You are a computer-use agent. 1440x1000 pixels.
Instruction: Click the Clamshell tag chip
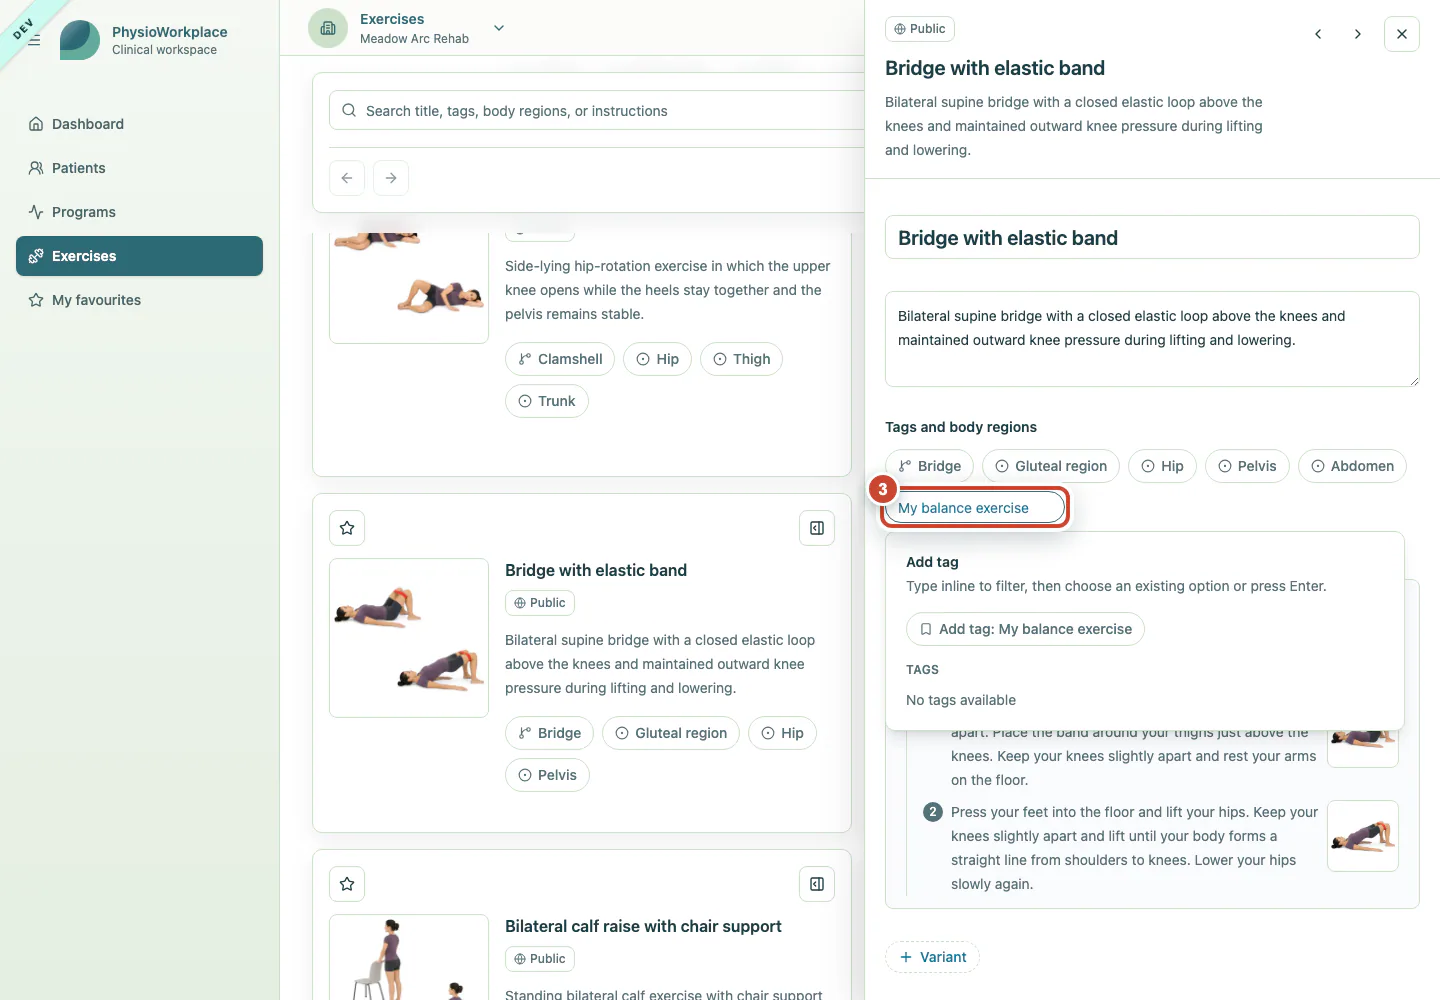click(x=560, y=359)
